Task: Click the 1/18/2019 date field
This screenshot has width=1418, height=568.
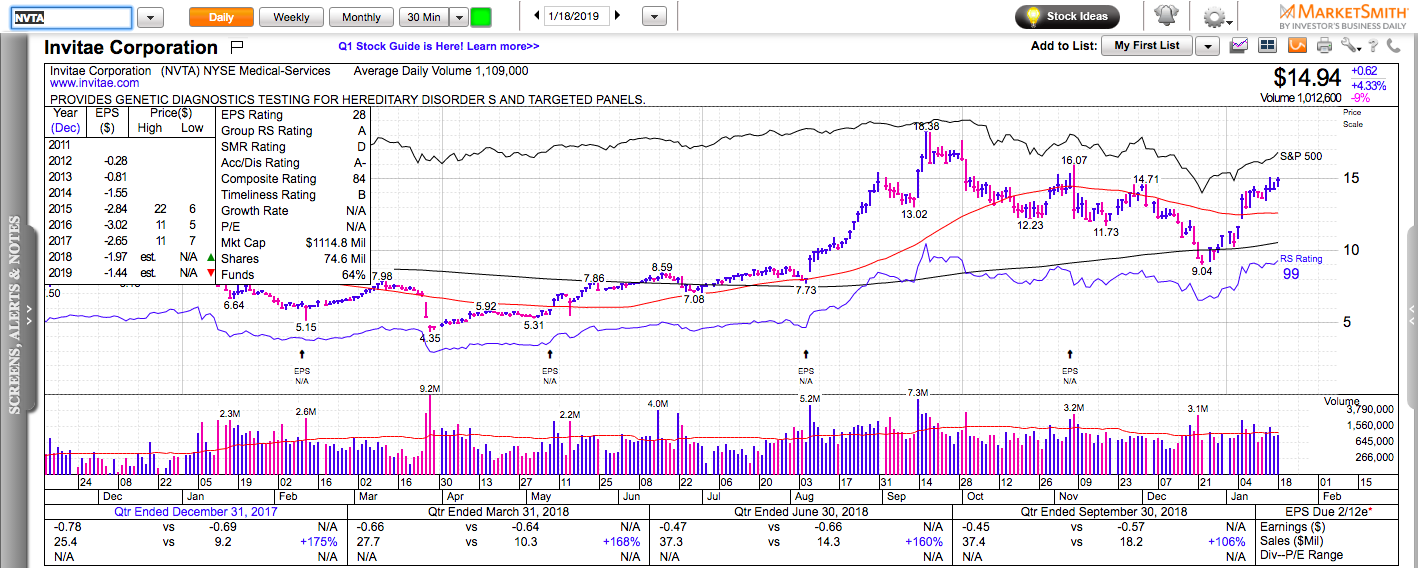Action: click(x=577, y=16)
